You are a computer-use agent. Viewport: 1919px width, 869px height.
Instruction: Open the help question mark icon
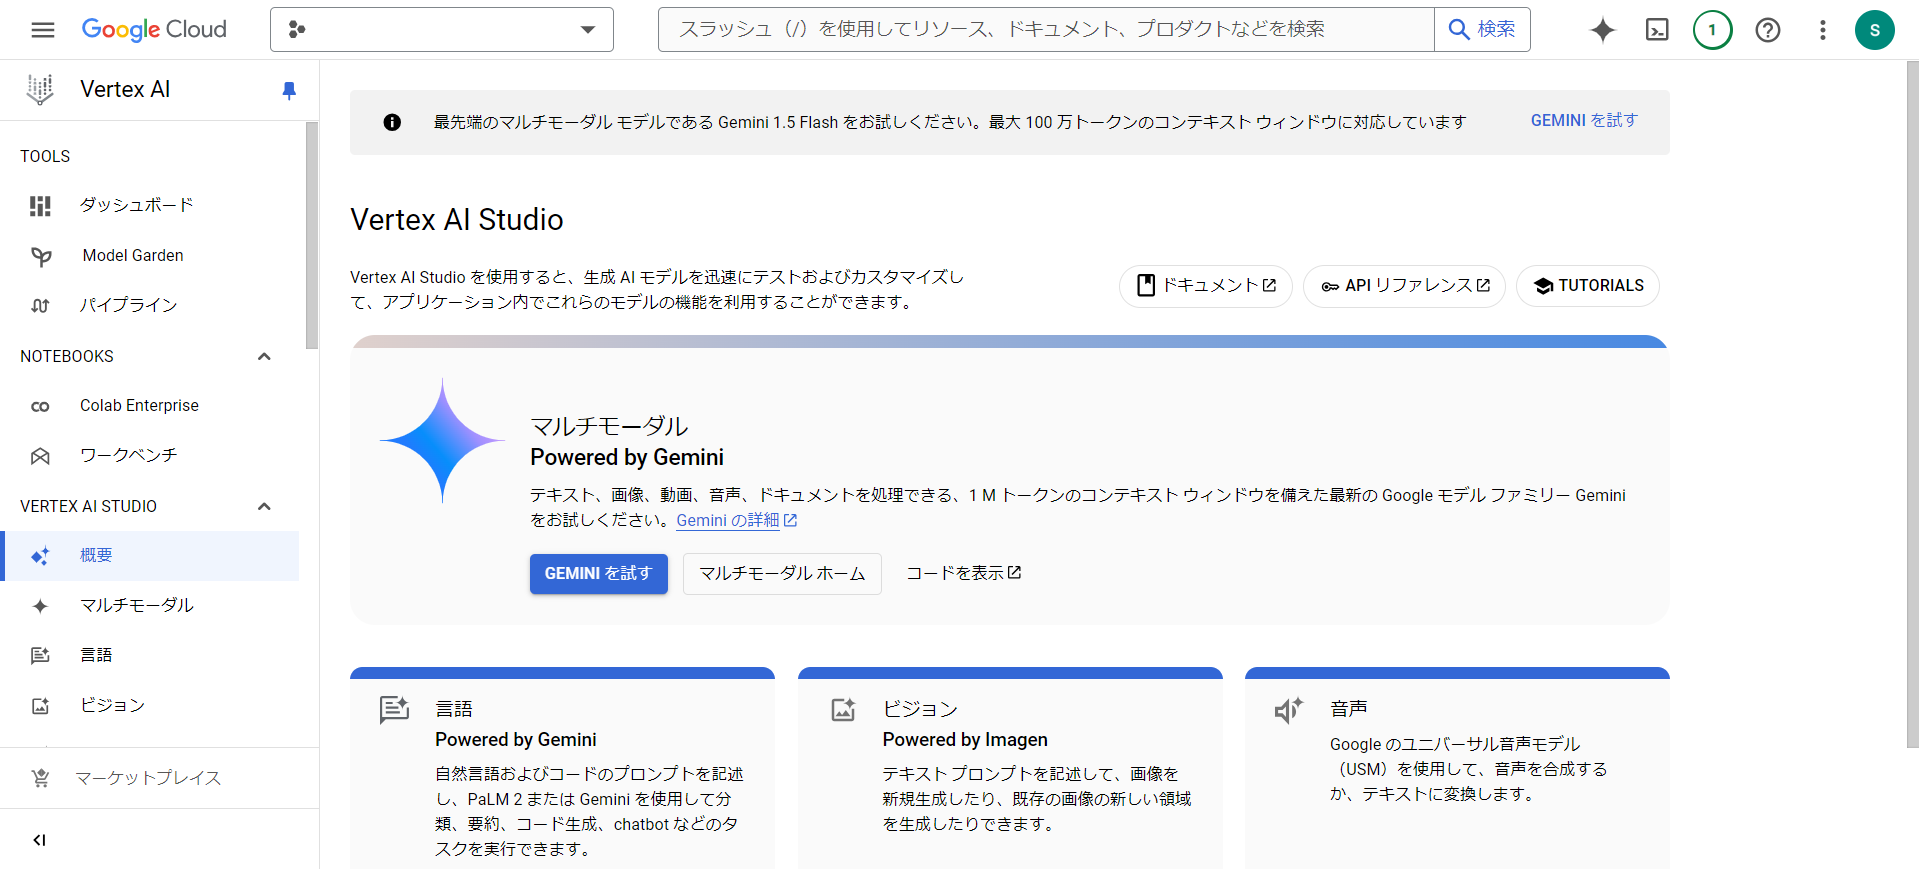point(1767,30)
